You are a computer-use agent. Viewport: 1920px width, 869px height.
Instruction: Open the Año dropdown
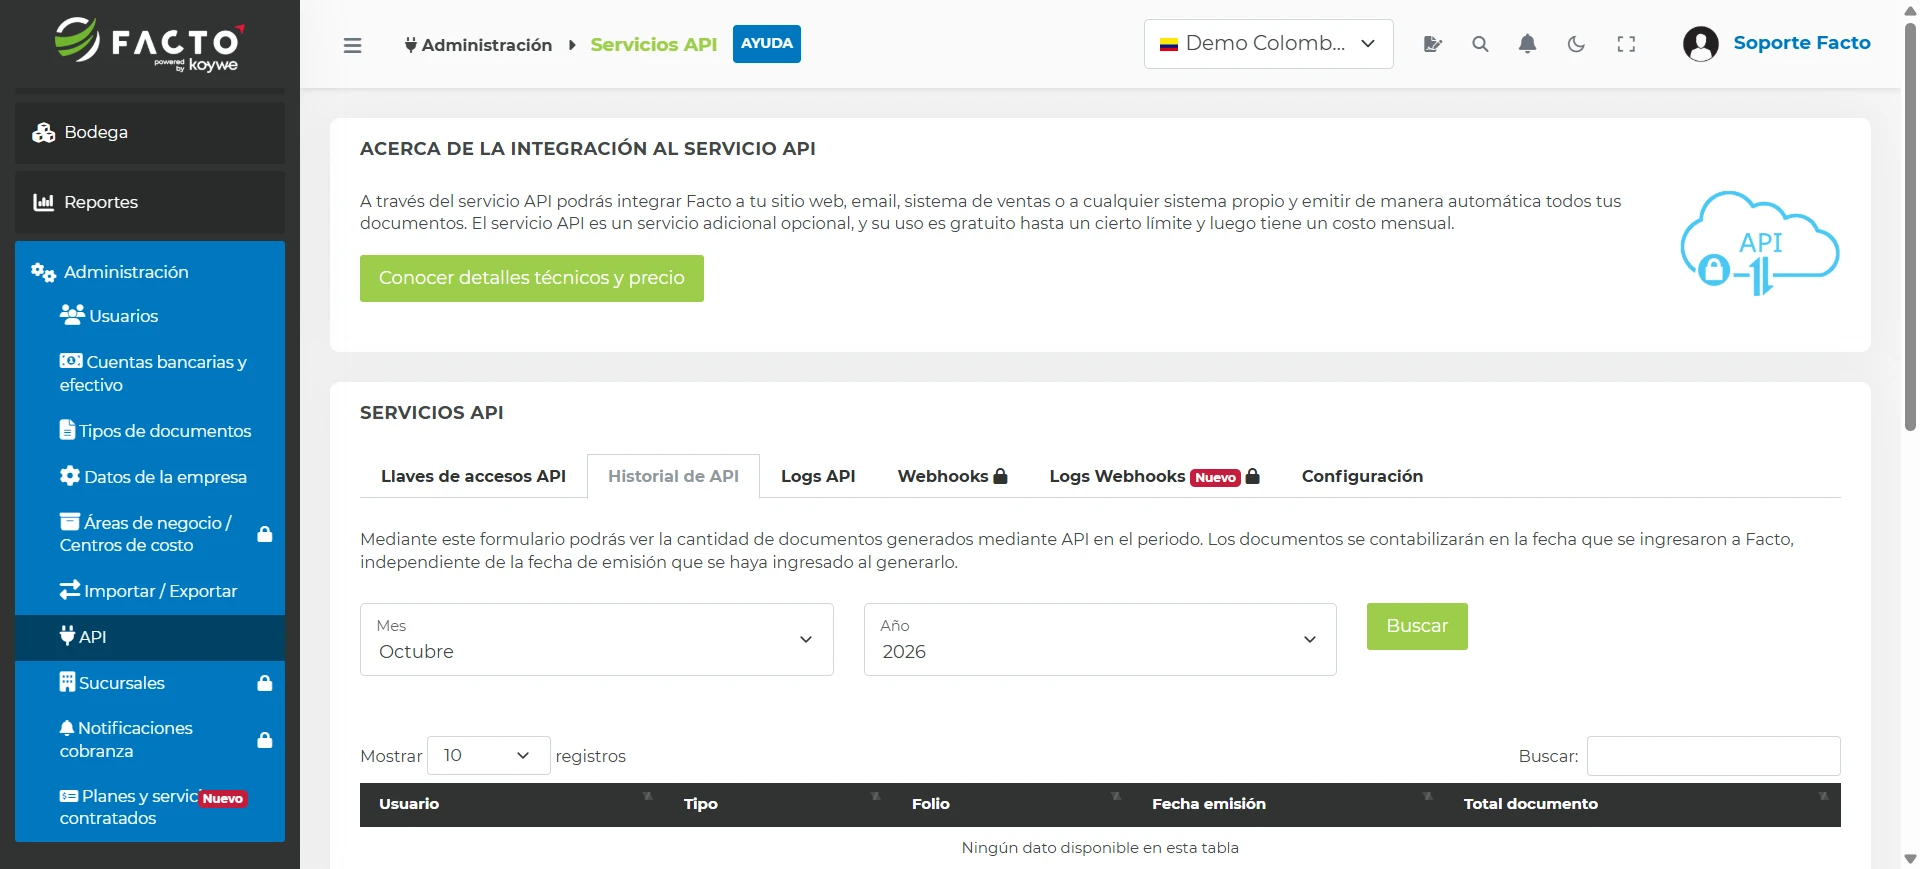(1100, 639)
